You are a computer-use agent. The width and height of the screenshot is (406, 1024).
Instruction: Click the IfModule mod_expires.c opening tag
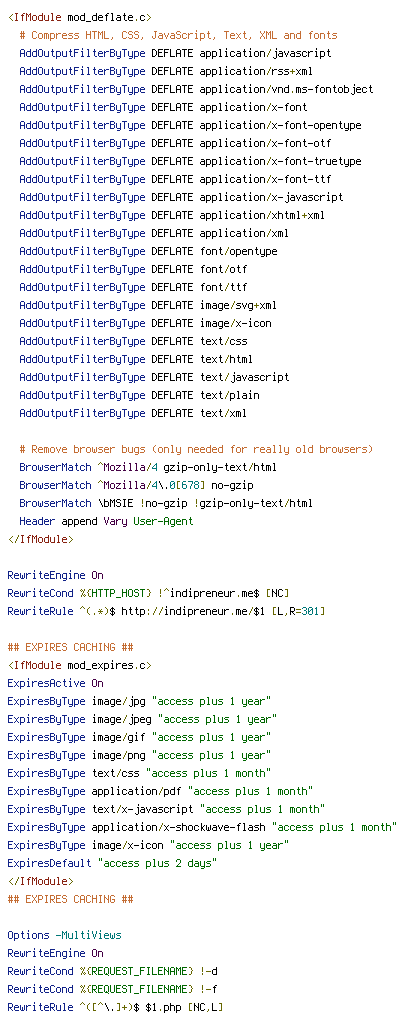[x=79, y=665]
